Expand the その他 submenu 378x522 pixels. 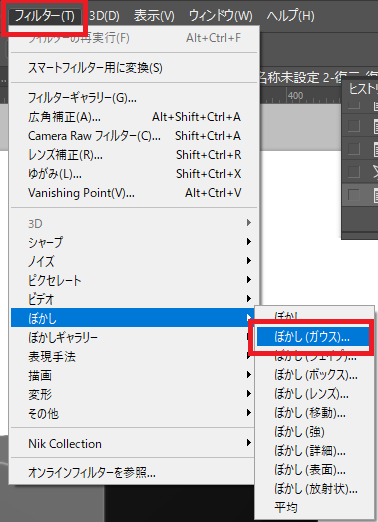(133, 413)
